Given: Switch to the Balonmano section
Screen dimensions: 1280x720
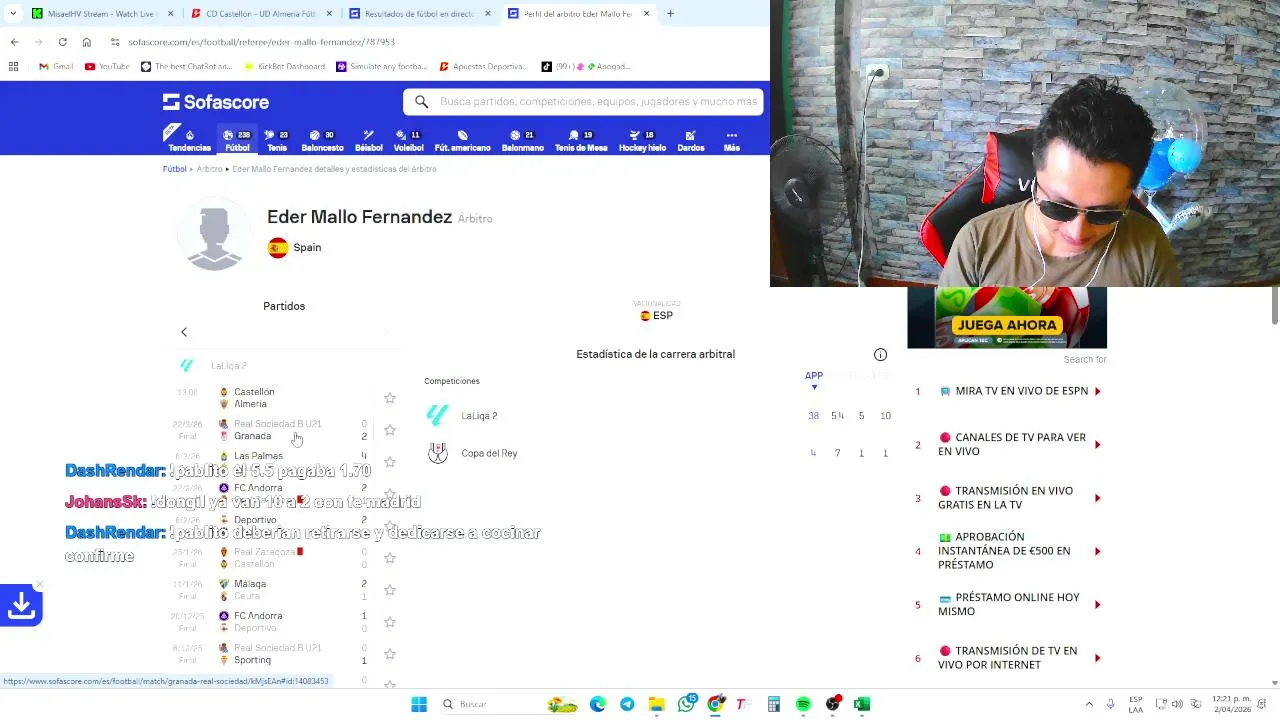Looking at the screenshot, I should (522, 140).
